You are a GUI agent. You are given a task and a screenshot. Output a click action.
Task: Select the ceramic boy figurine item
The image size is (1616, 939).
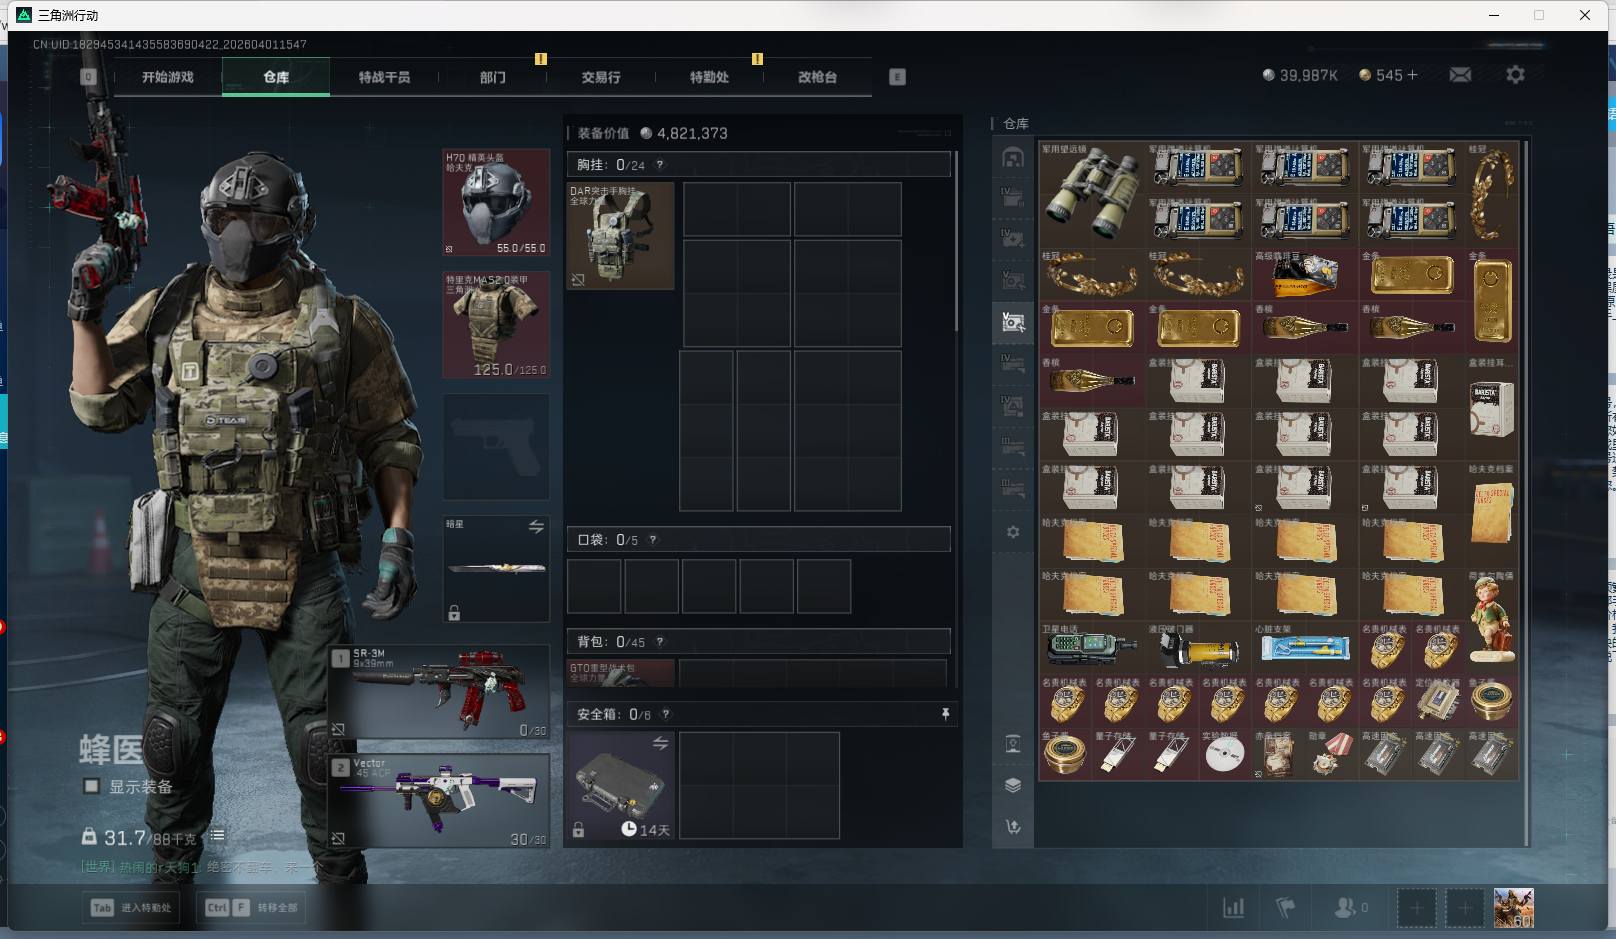[x=1492, y=620]
